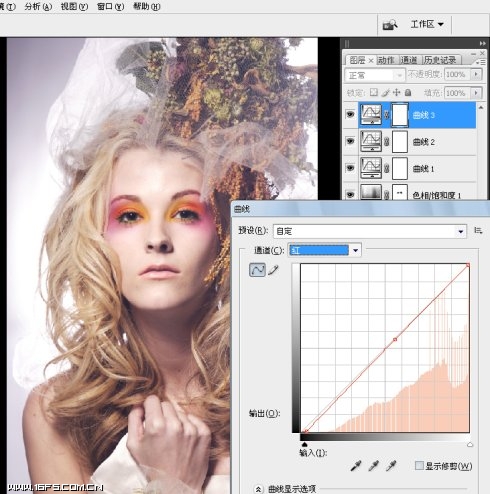Viewport: 490px width, 494px height.
Task: Hide the 曲线 3 layer
Action: [350, 115]
